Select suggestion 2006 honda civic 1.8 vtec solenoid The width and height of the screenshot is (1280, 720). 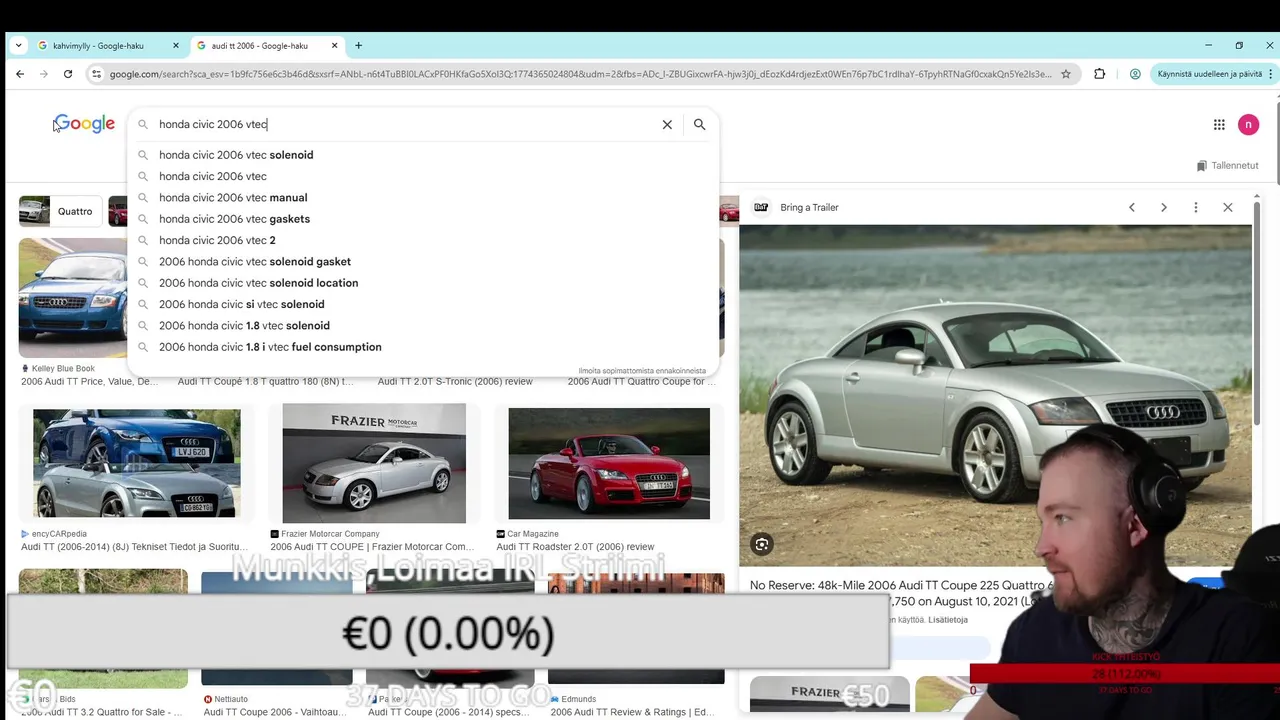(x=423, y=326)
